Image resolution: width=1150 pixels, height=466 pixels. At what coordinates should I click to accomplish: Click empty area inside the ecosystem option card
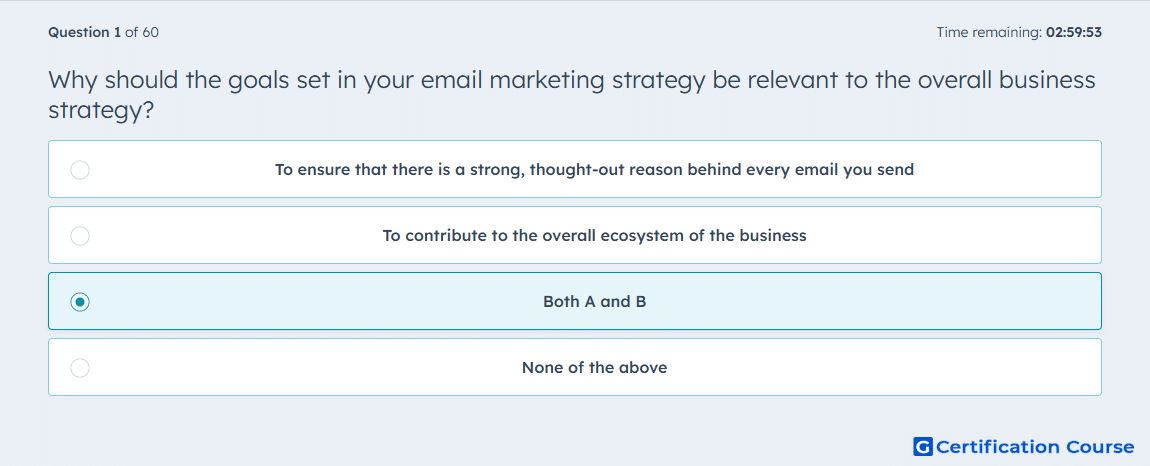[x=953, y=235]
